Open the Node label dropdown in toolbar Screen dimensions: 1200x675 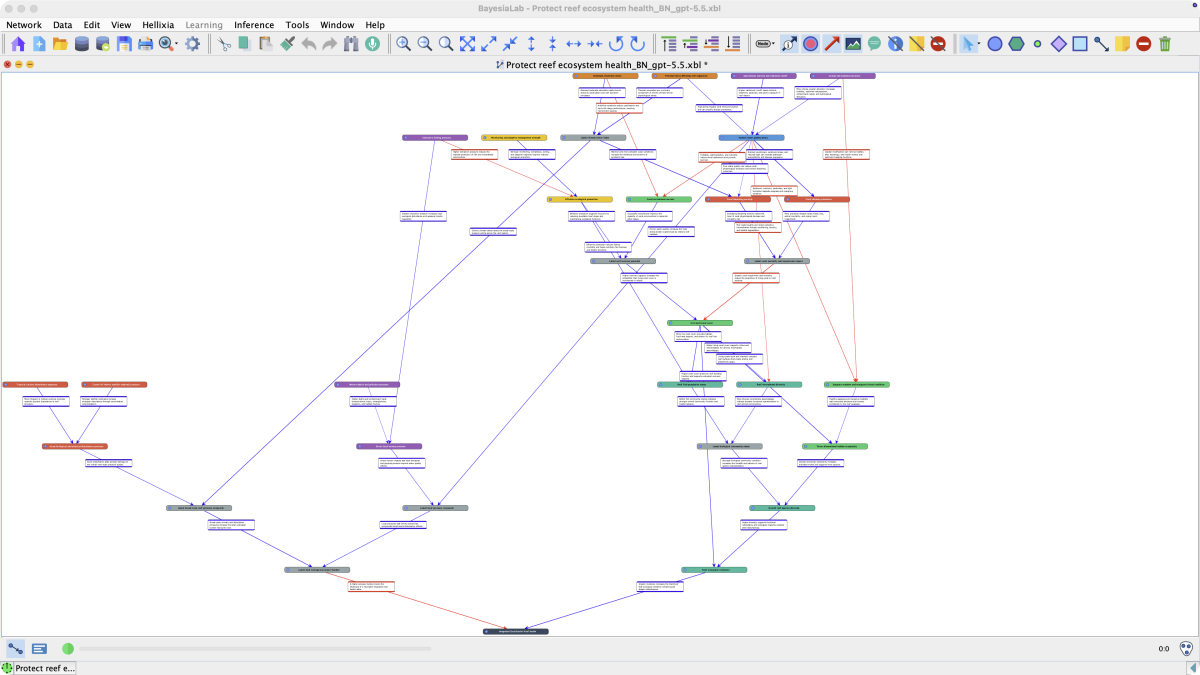(765, 44)
